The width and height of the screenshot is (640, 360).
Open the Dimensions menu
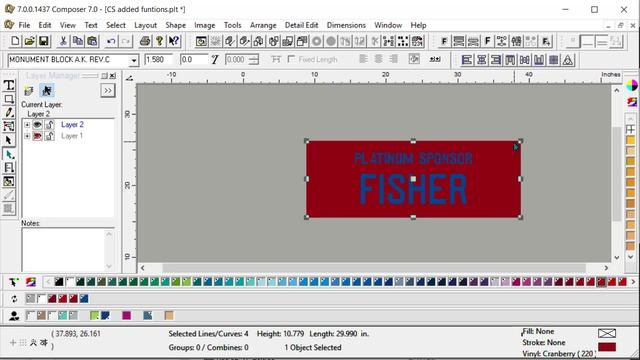[346, 25]
